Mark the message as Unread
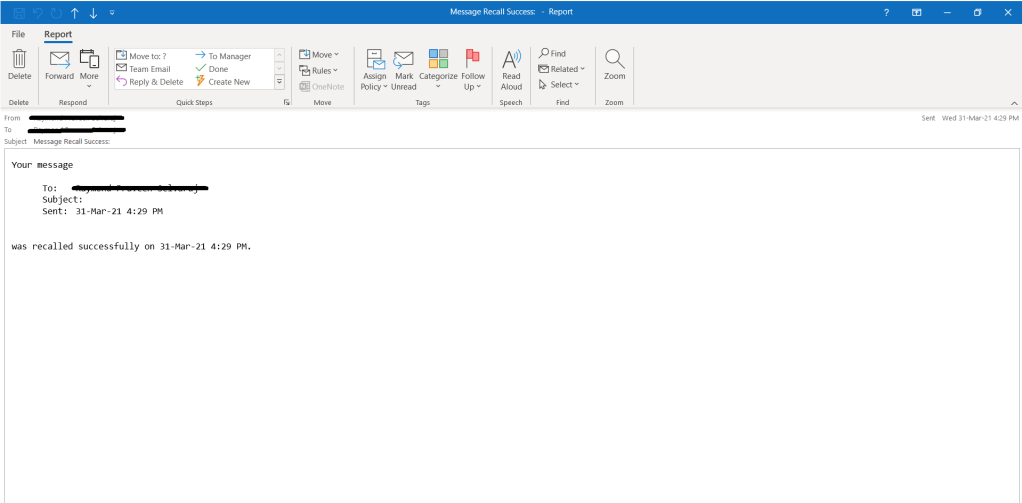The height and width of the screenshot is (503, 1022). 403,69
